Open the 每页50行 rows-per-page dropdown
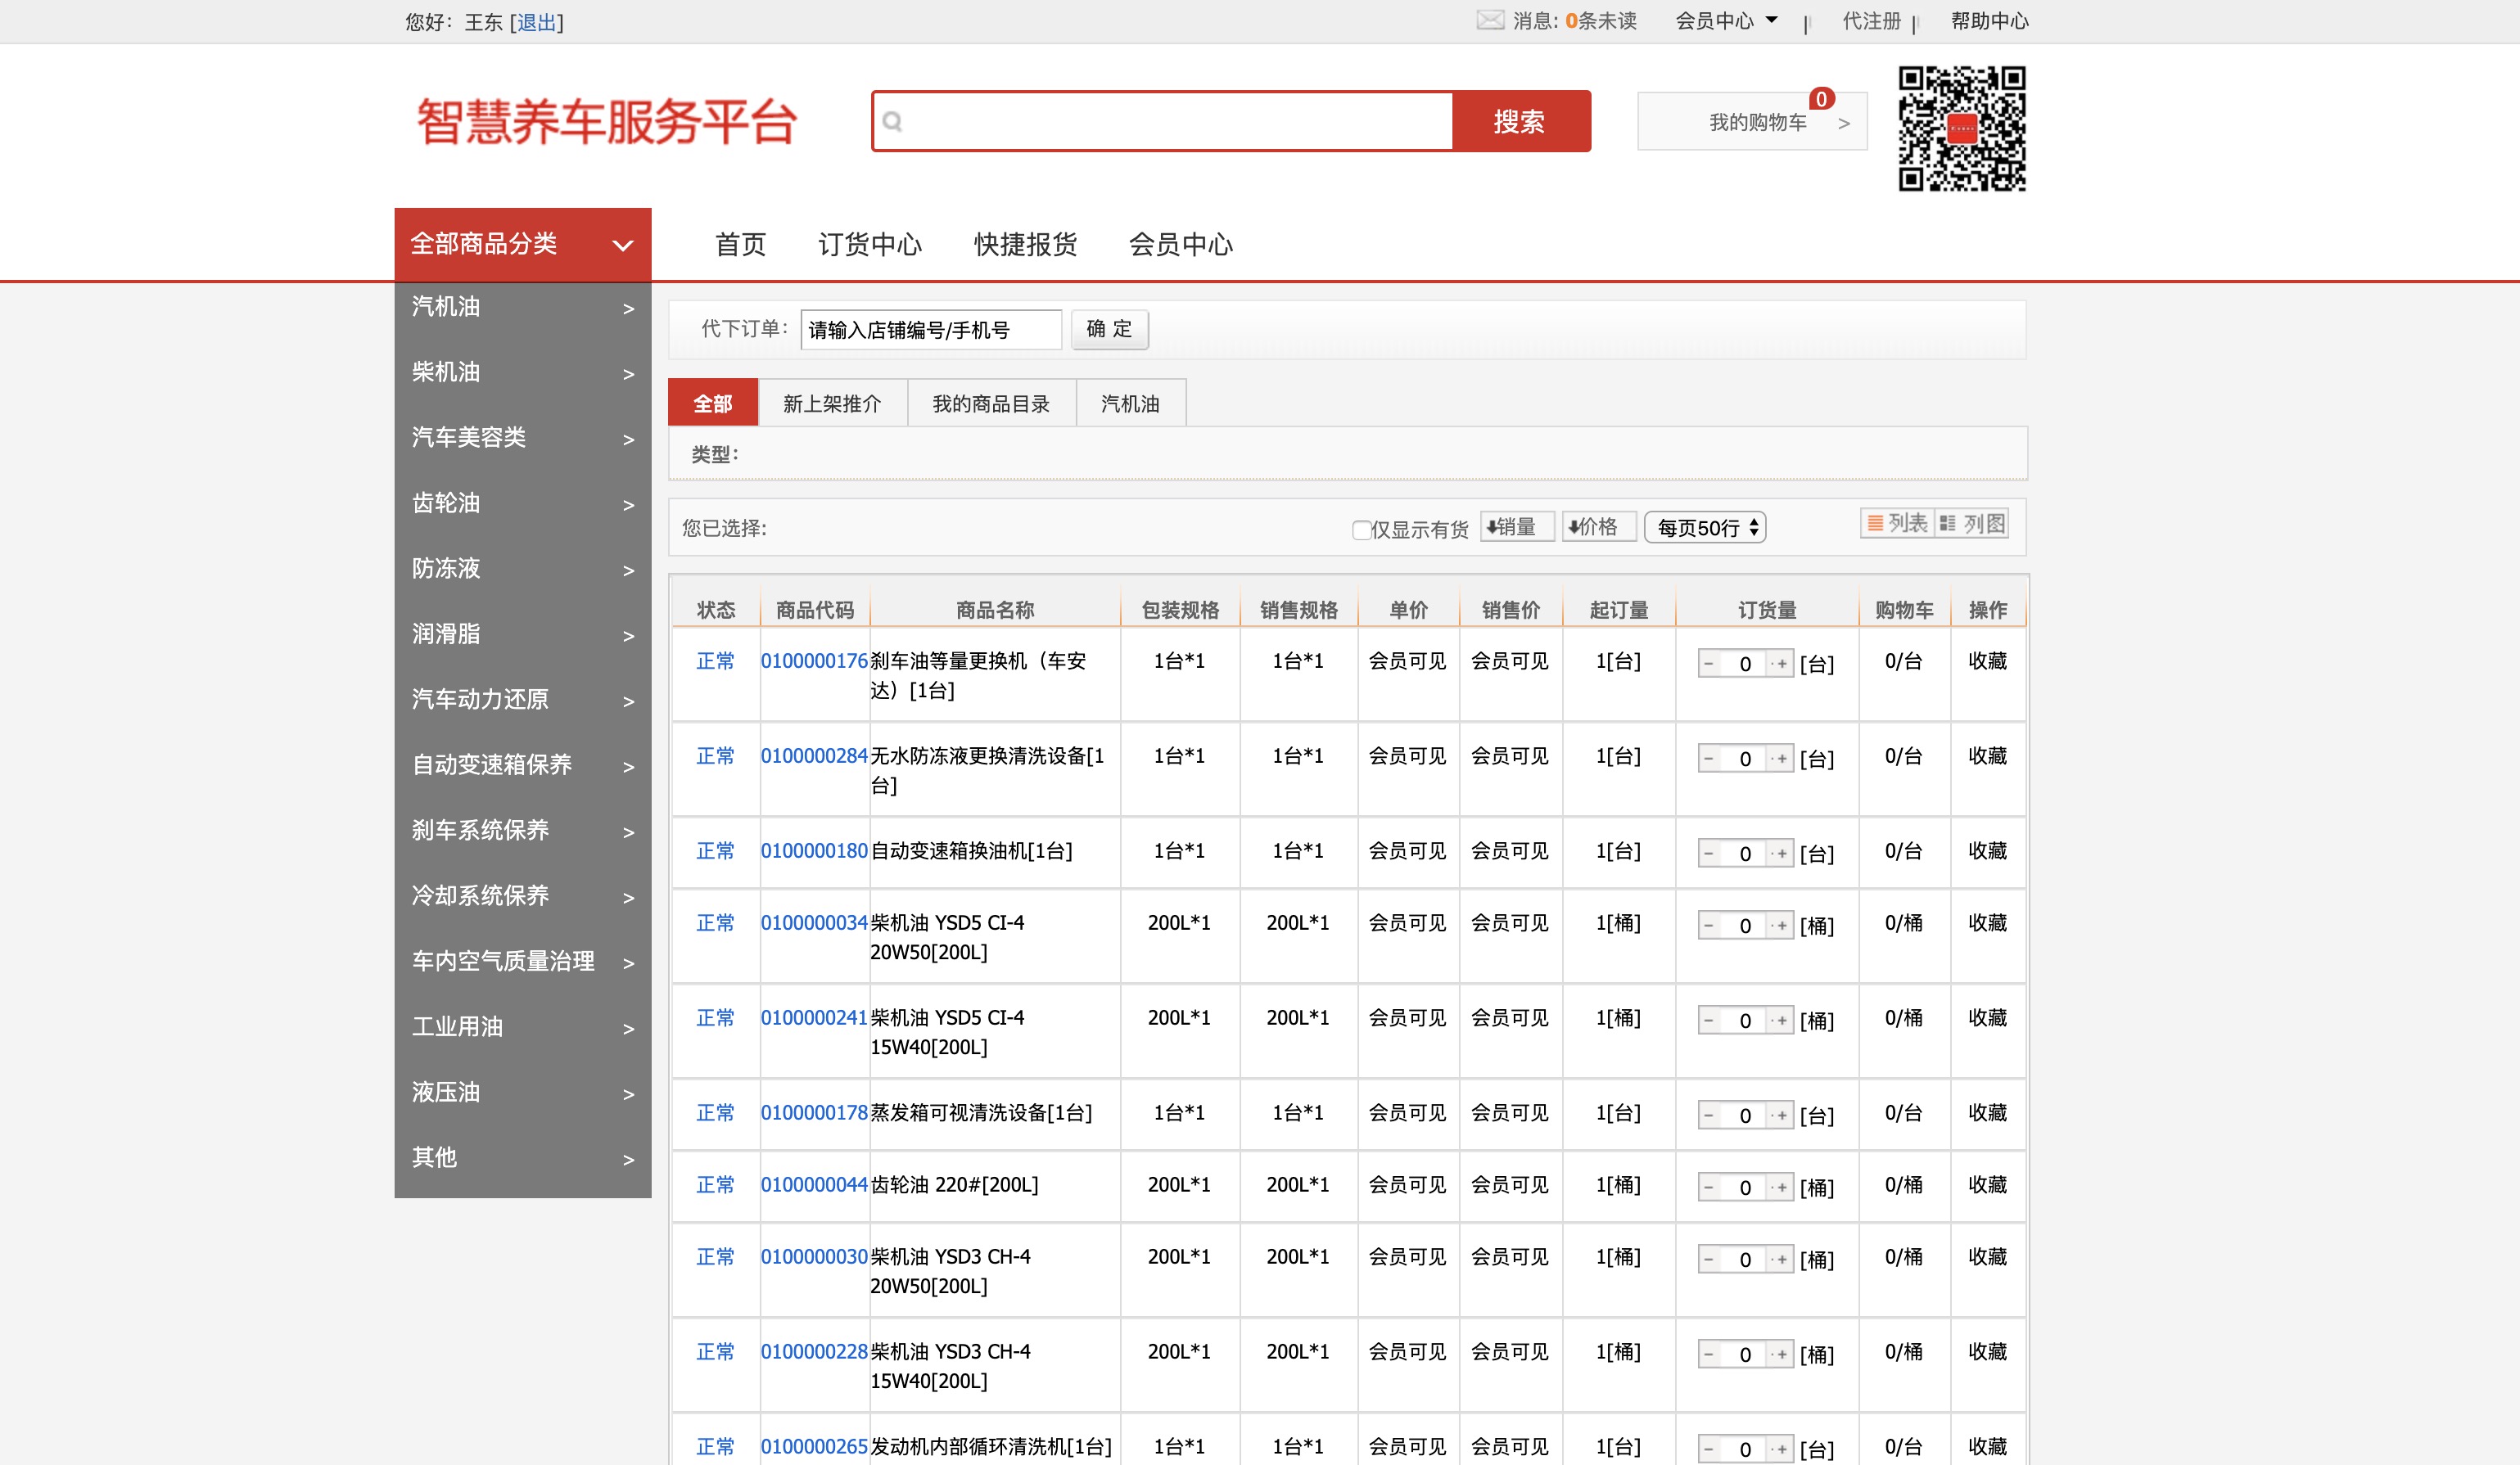 tap(1705, 527)
